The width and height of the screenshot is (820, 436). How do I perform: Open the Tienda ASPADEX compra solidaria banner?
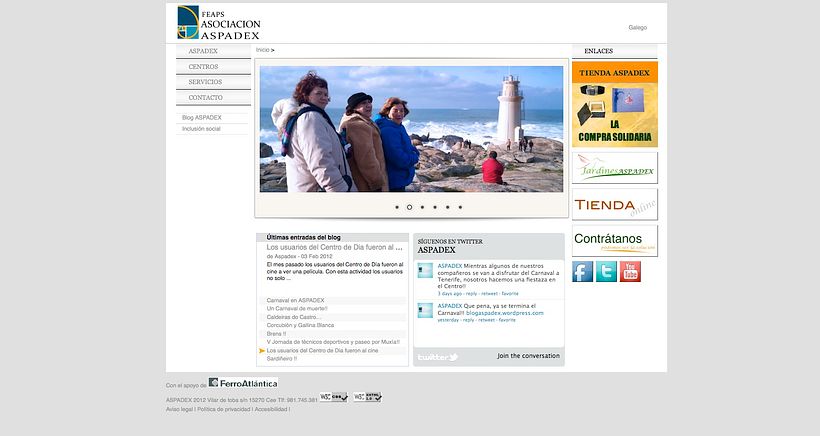[615, 105]
